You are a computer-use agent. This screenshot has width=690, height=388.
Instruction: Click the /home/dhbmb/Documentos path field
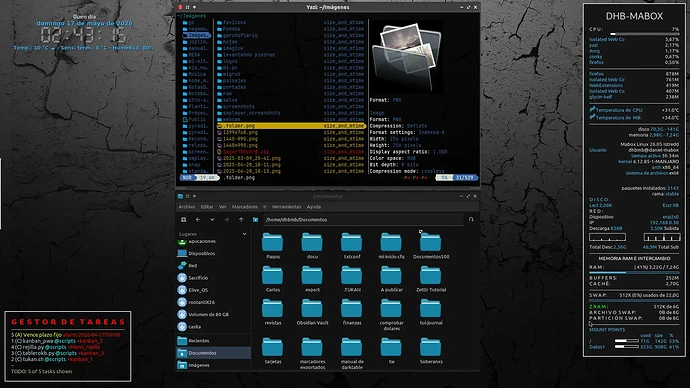click(363, 220)
